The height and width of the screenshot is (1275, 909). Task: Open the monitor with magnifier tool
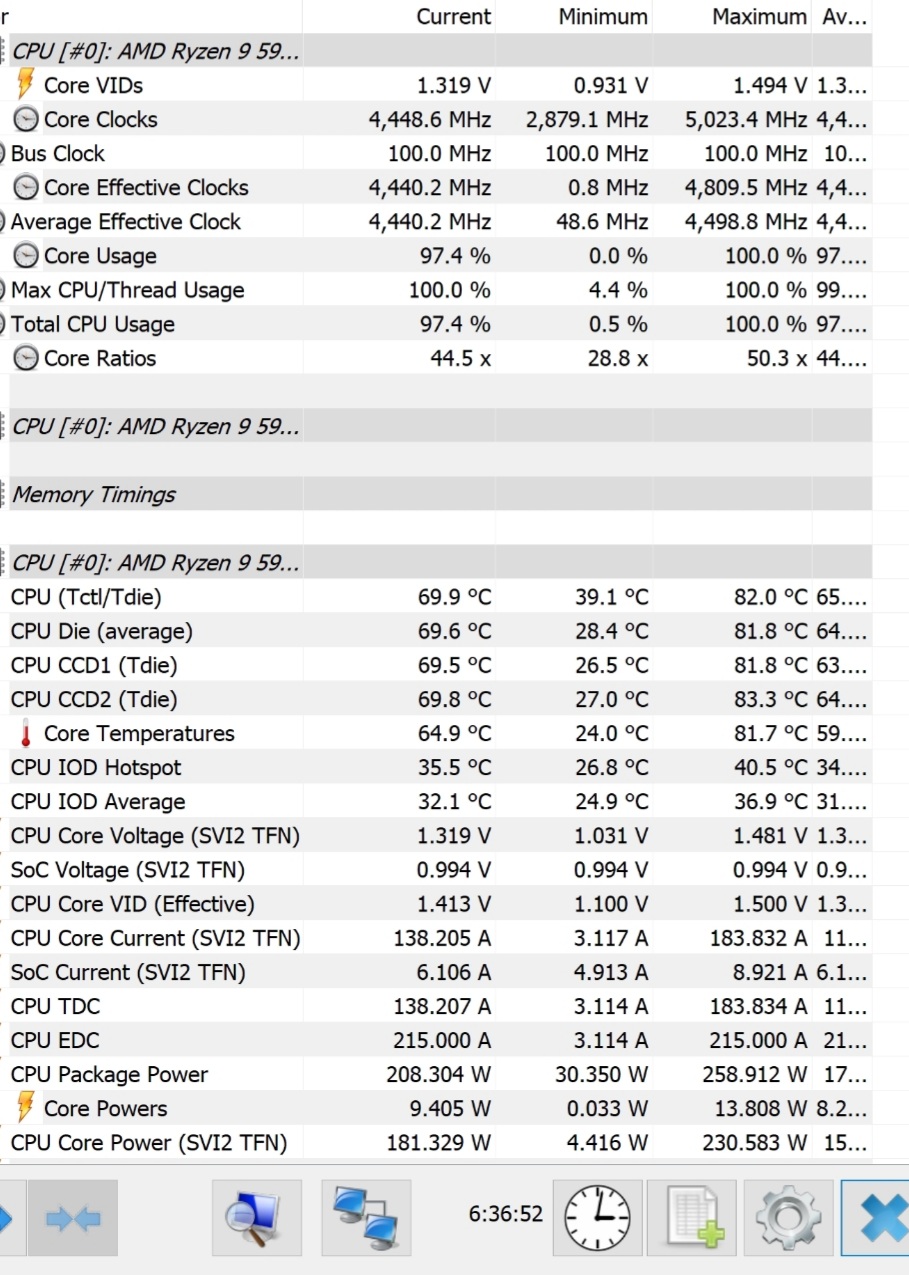coord(256,1218)
